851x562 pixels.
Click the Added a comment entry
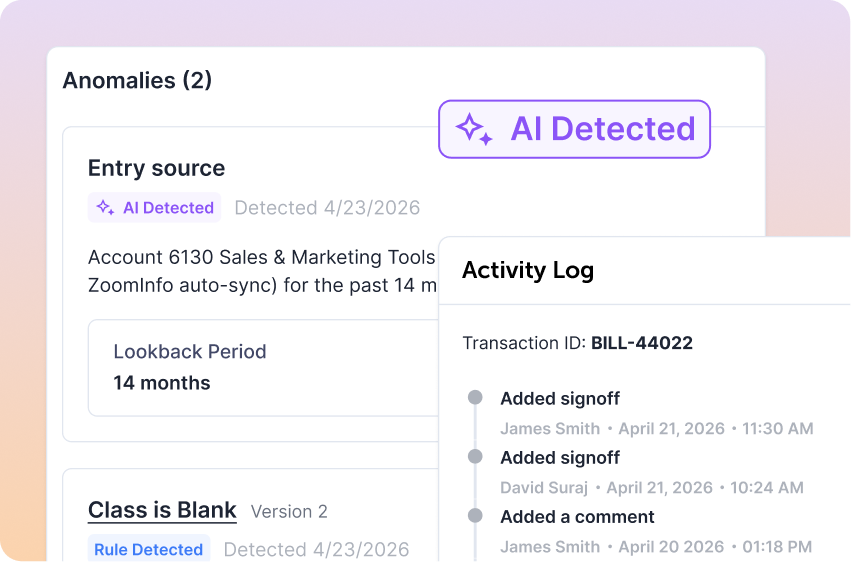pos(577,517)
